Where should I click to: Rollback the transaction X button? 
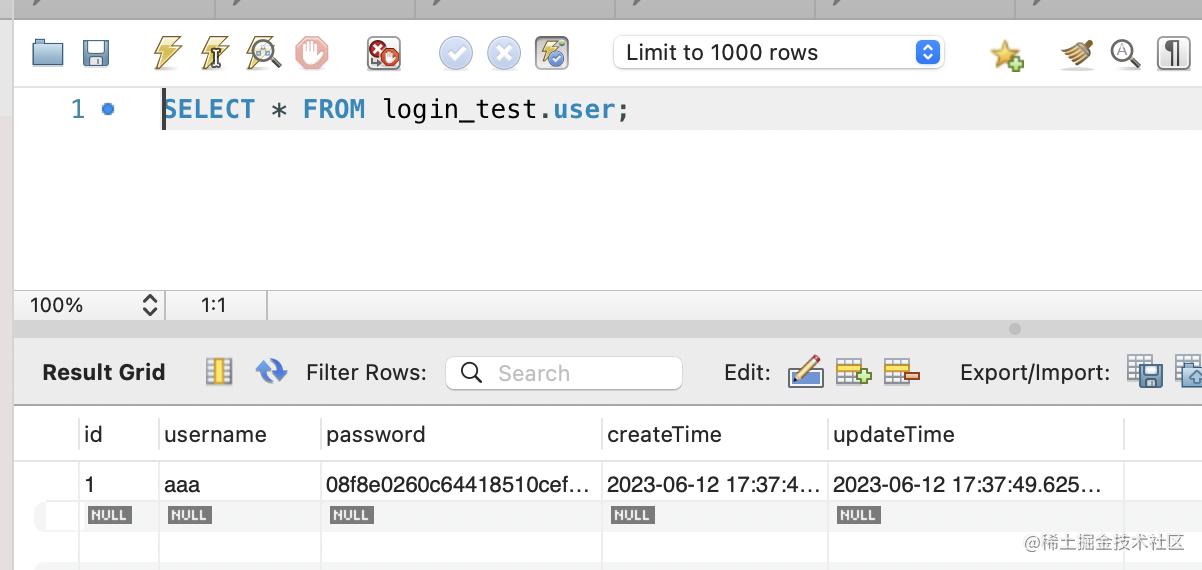click(x=504, y=53)
